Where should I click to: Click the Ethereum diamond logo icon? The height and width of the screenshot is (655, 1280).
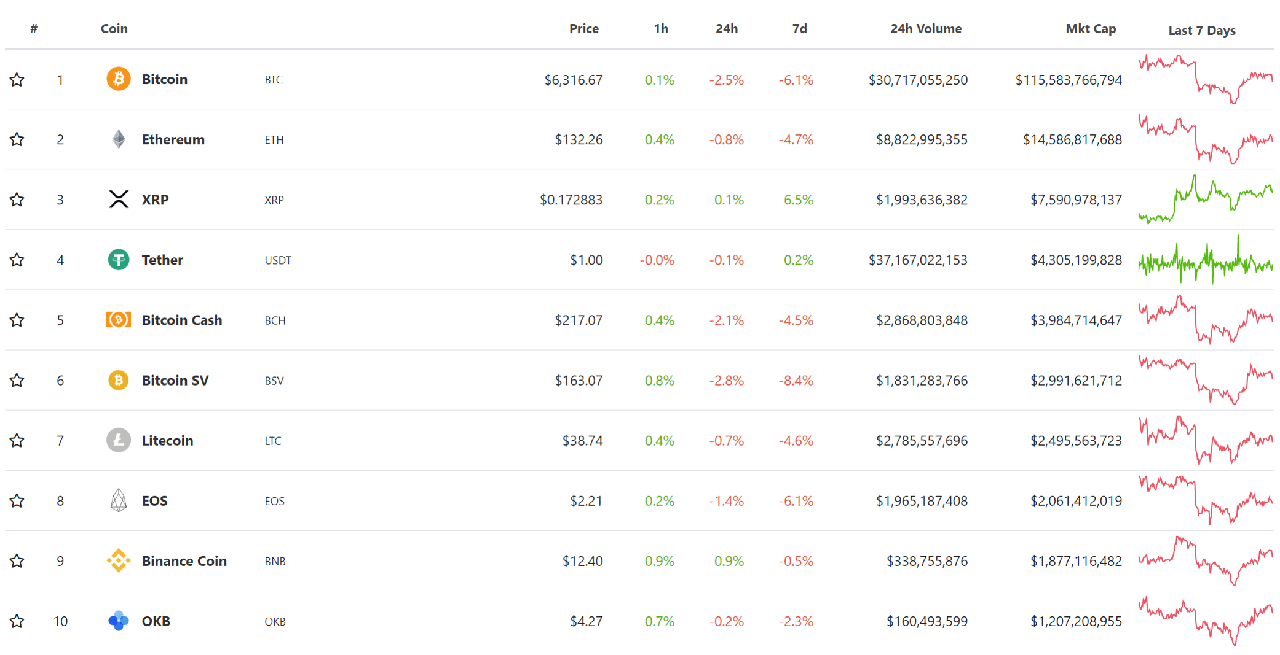118,139
